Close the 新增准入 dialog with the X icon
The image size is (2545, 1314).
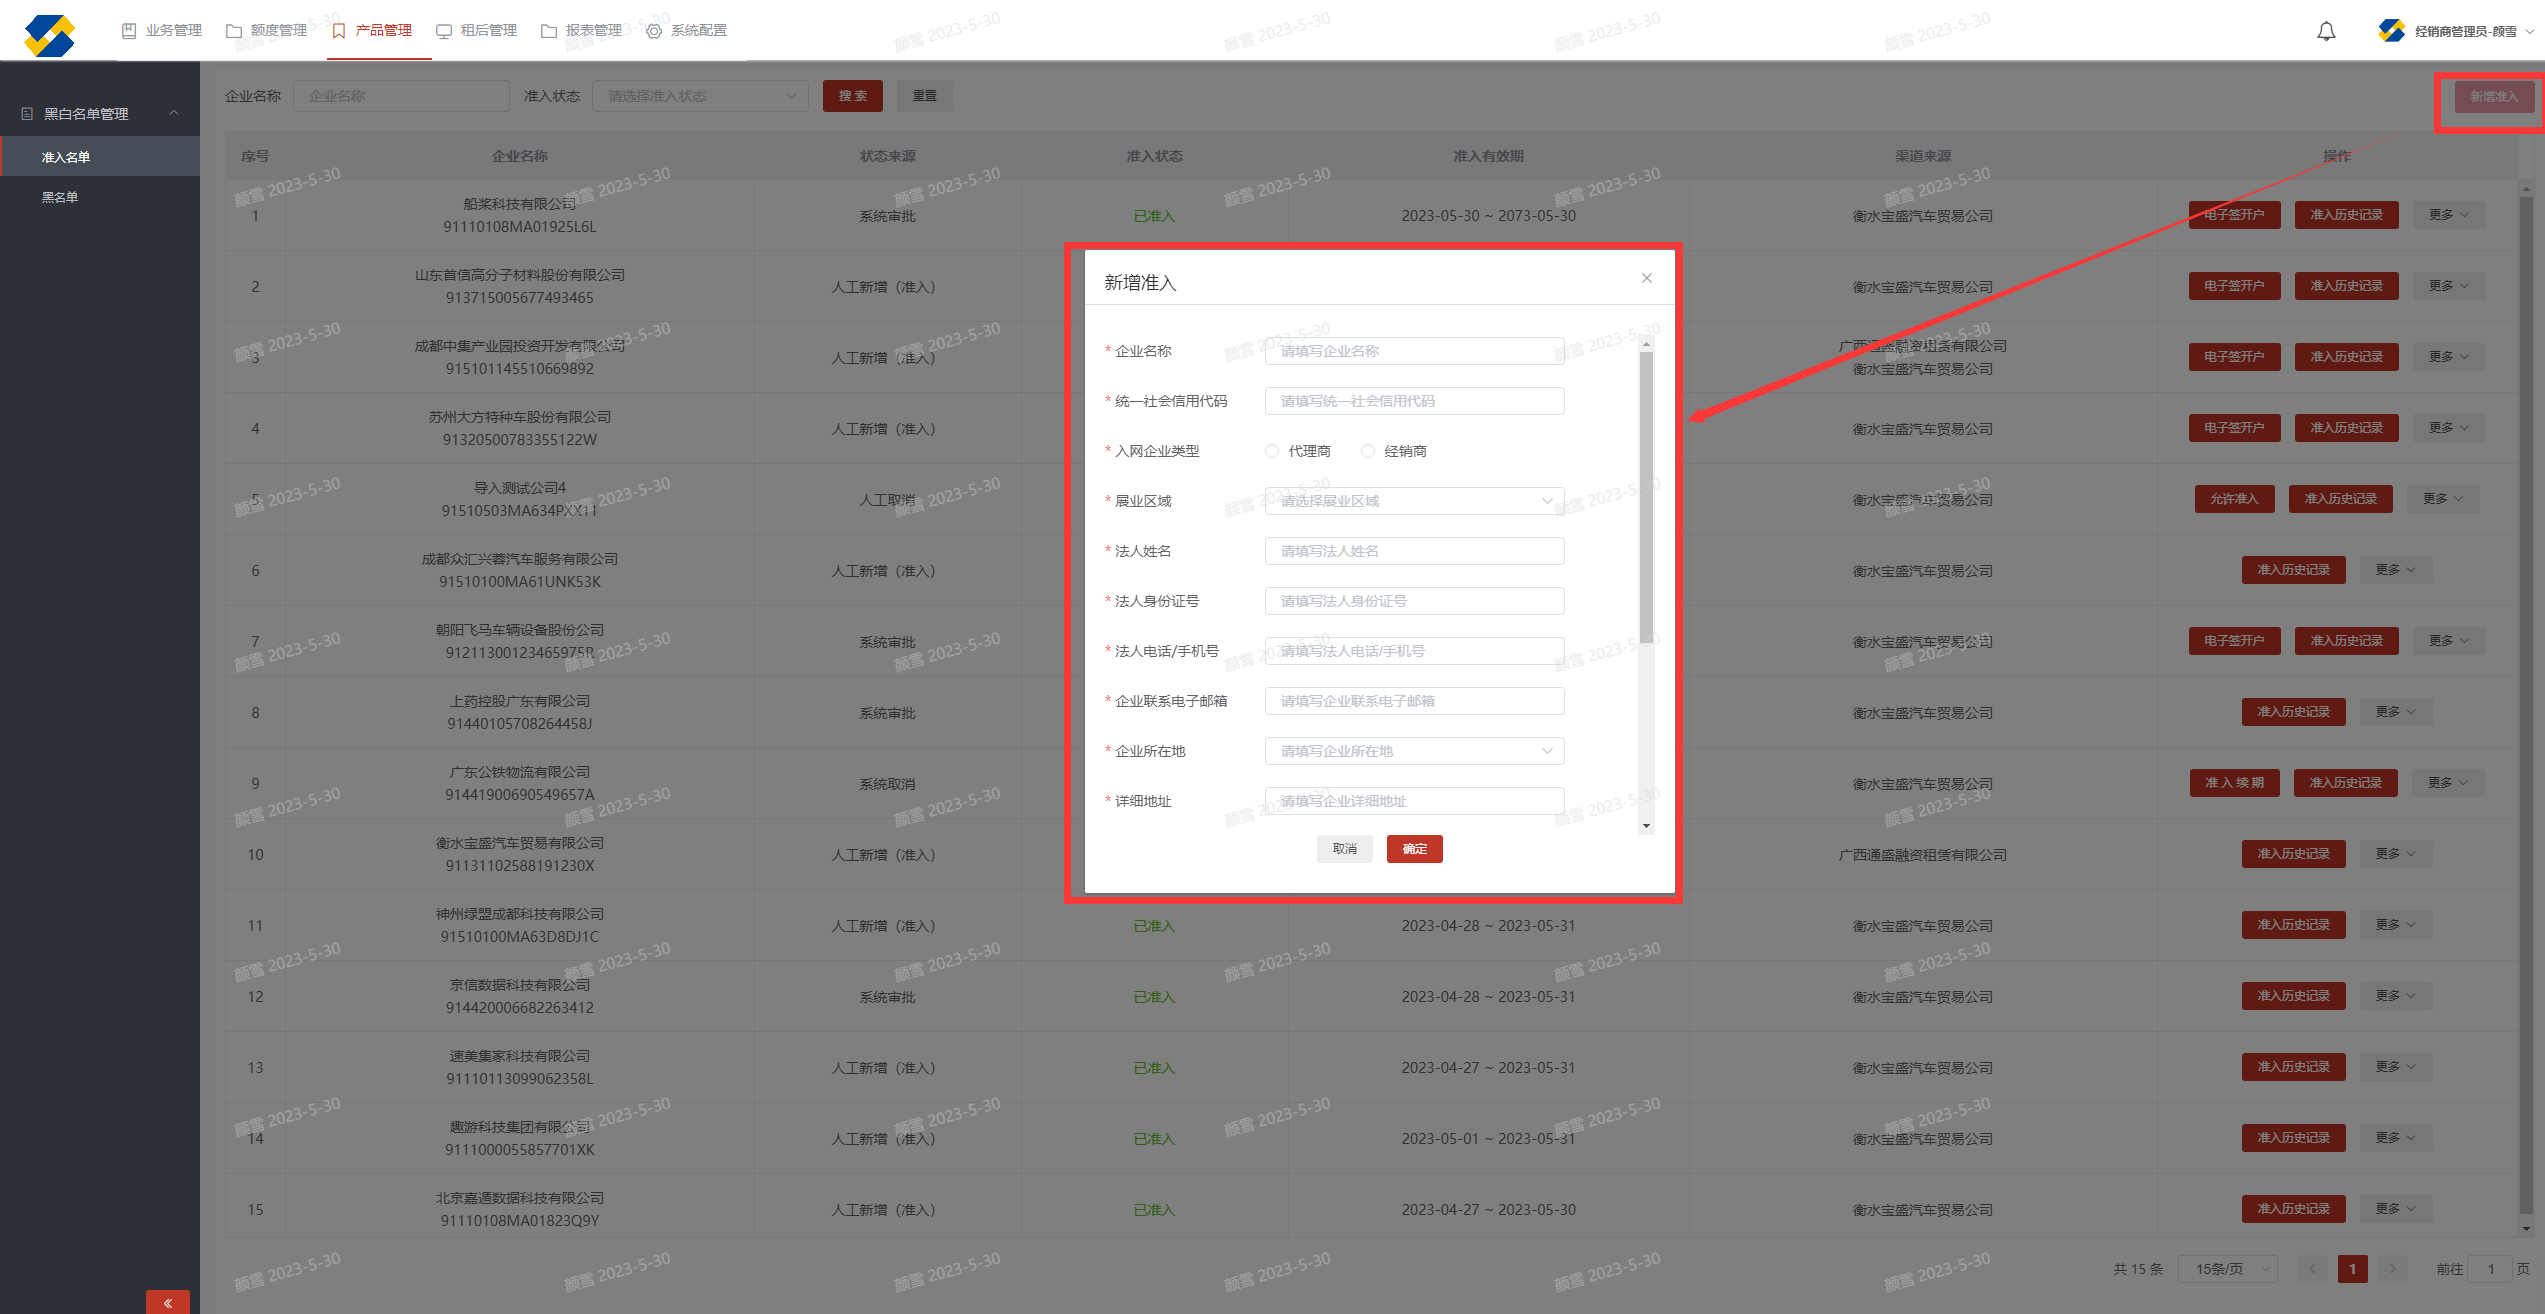(1646, 278)
